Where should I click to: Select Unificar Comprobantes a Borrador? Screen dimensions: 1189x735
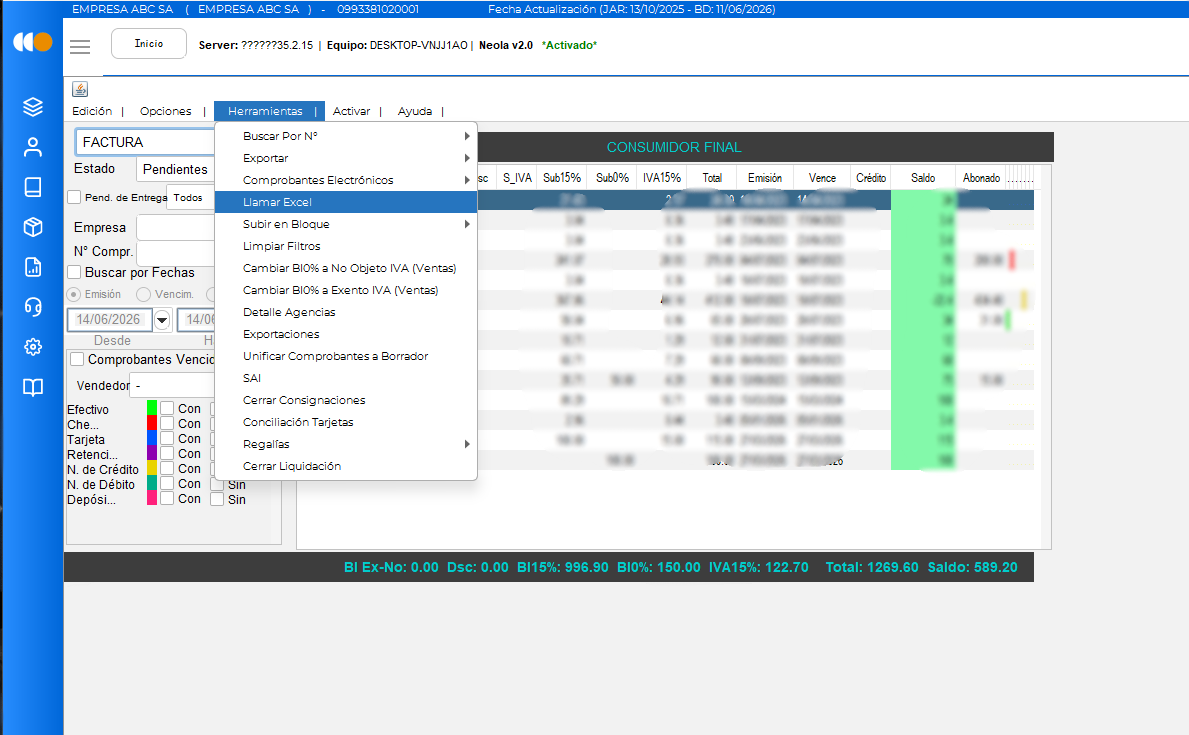pos(346,356)
